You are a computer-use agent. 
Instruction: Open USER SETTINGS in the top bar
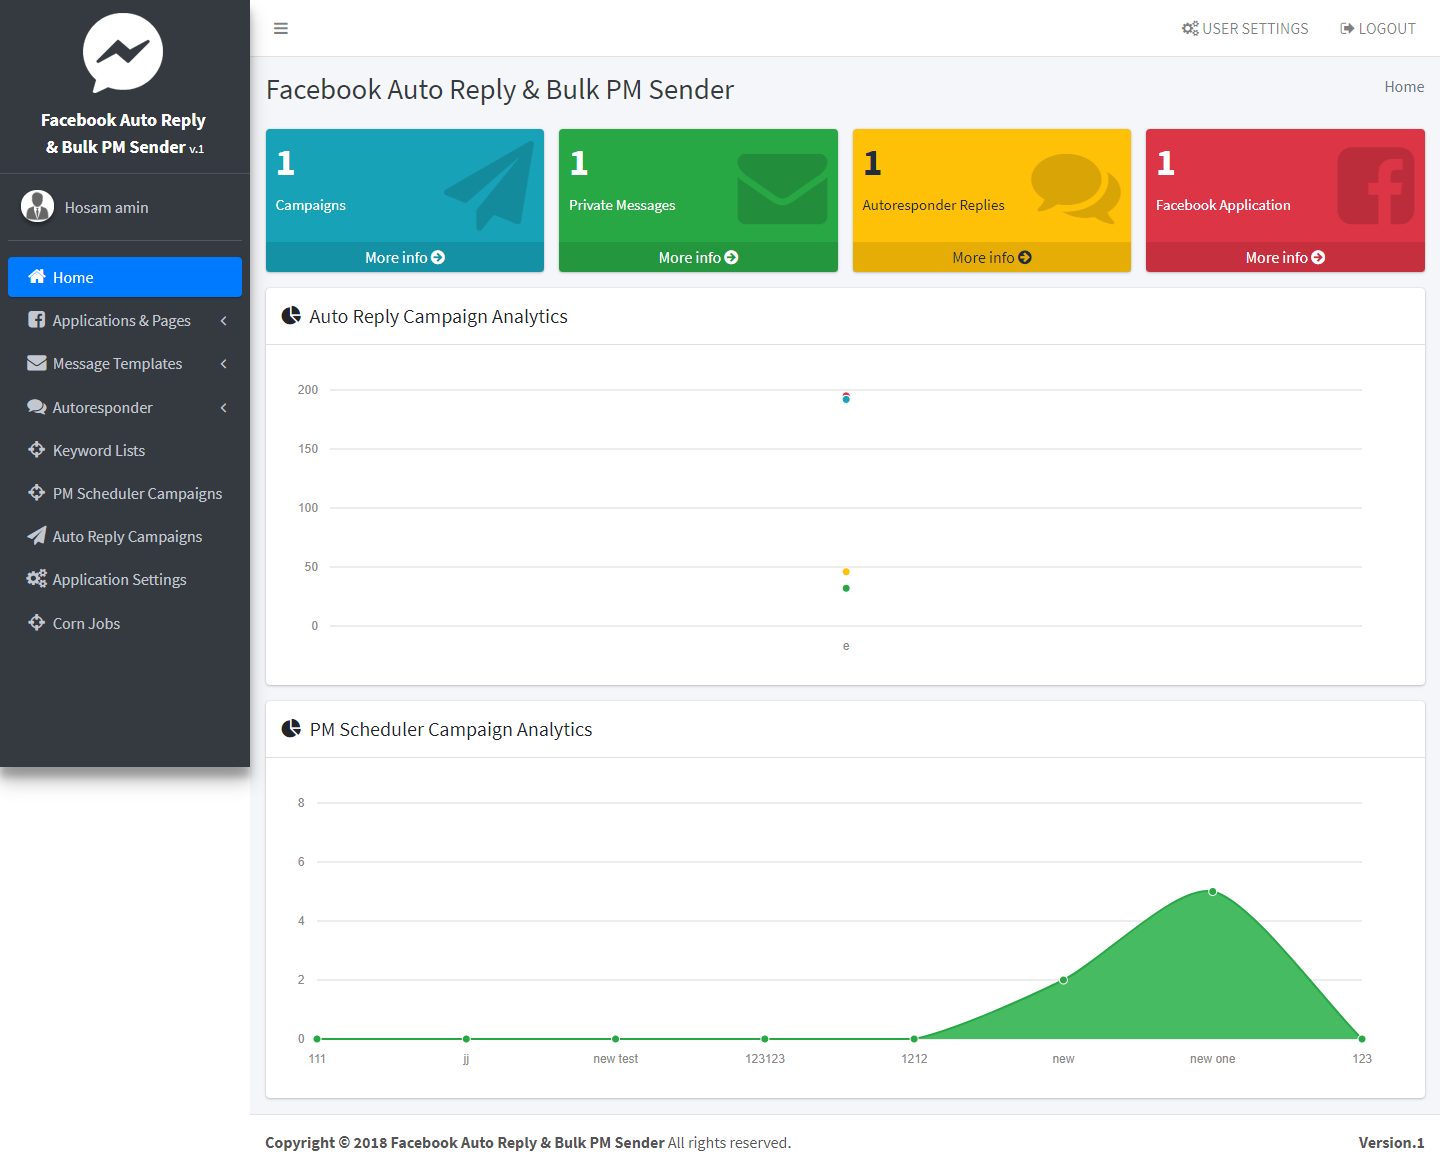click(x=1245, y=28)
